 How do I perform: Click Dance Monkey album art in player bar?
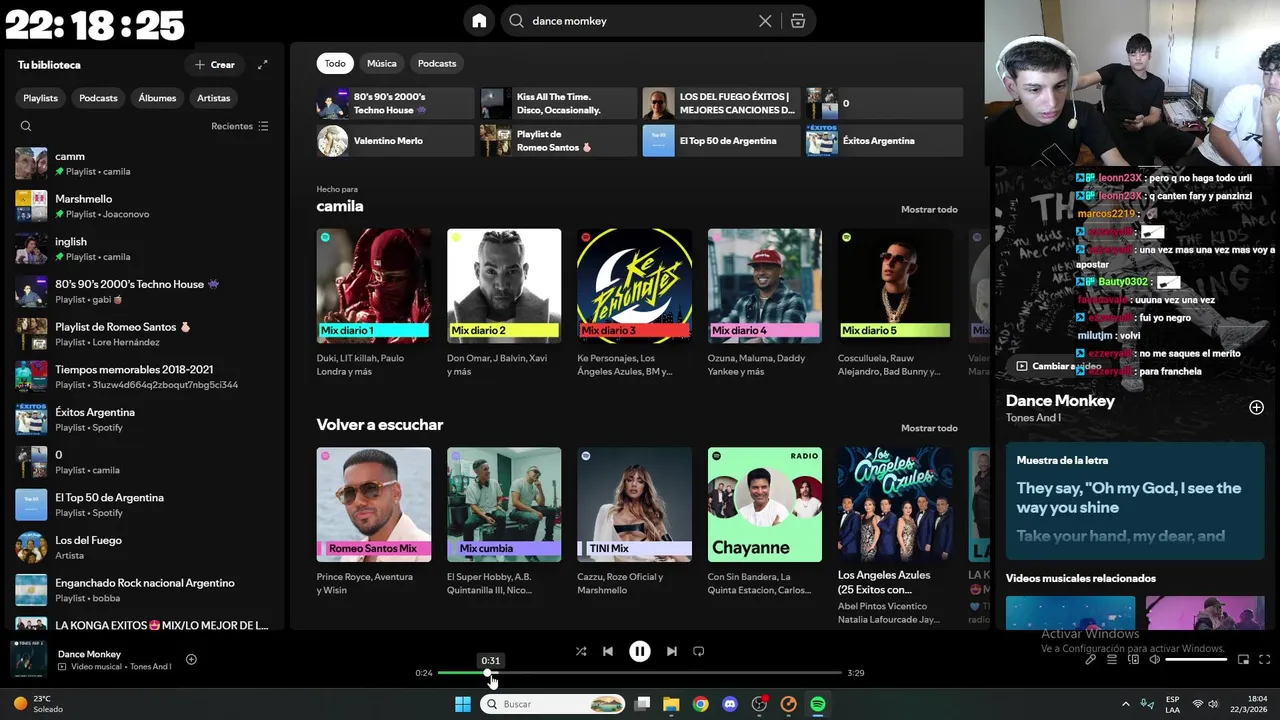28,659
